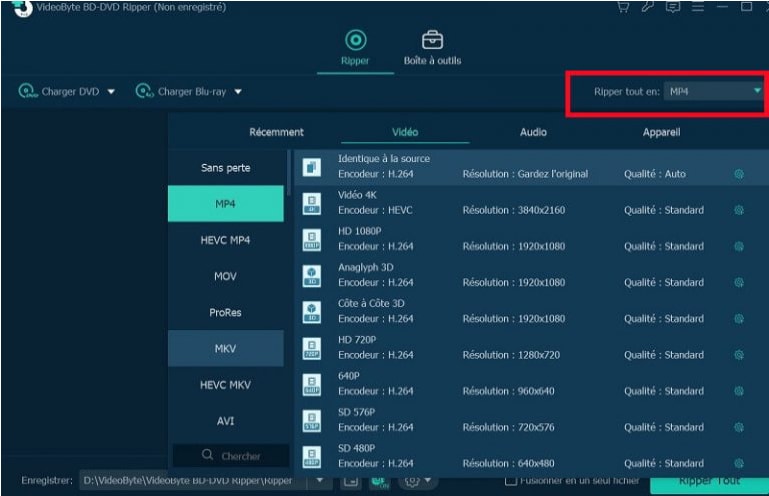This screenshot has height=496, width=769.
Task: Open settings gear for SD 576P
Action: click(x=739, y=427)
